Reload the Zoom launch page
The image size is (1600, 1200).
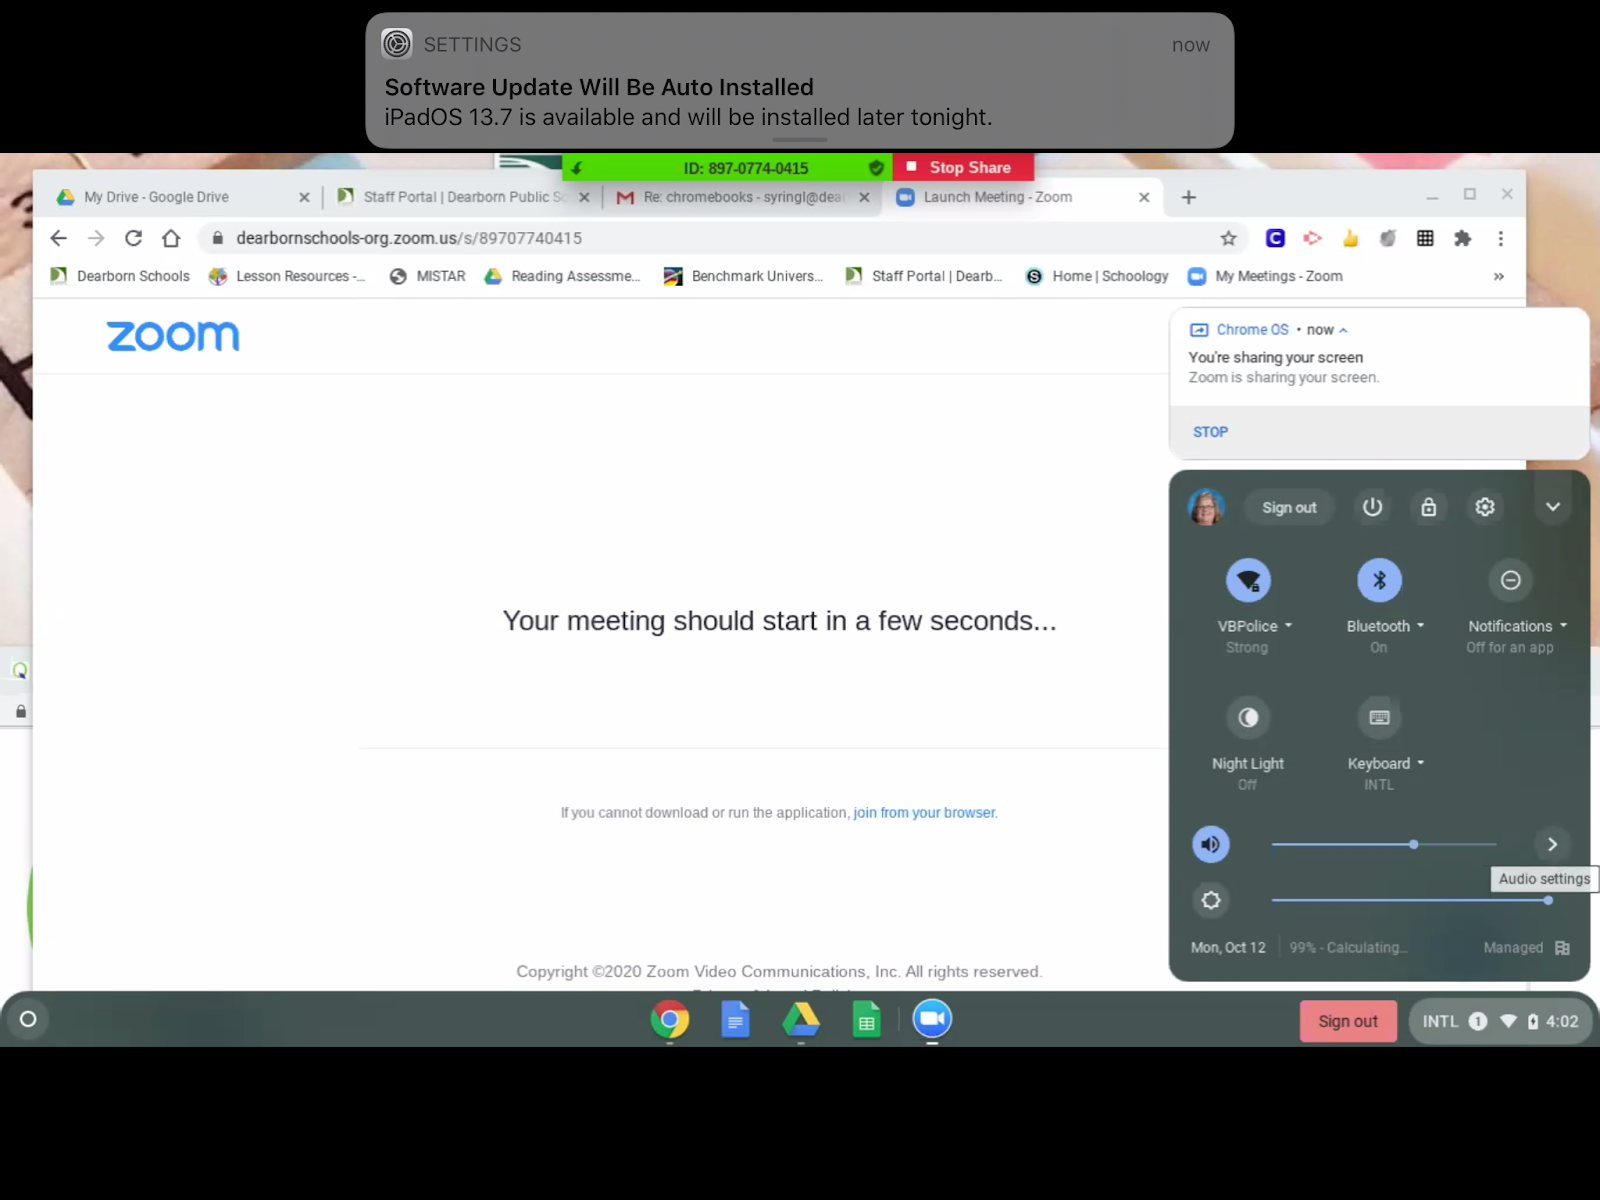tap(133, 238)
